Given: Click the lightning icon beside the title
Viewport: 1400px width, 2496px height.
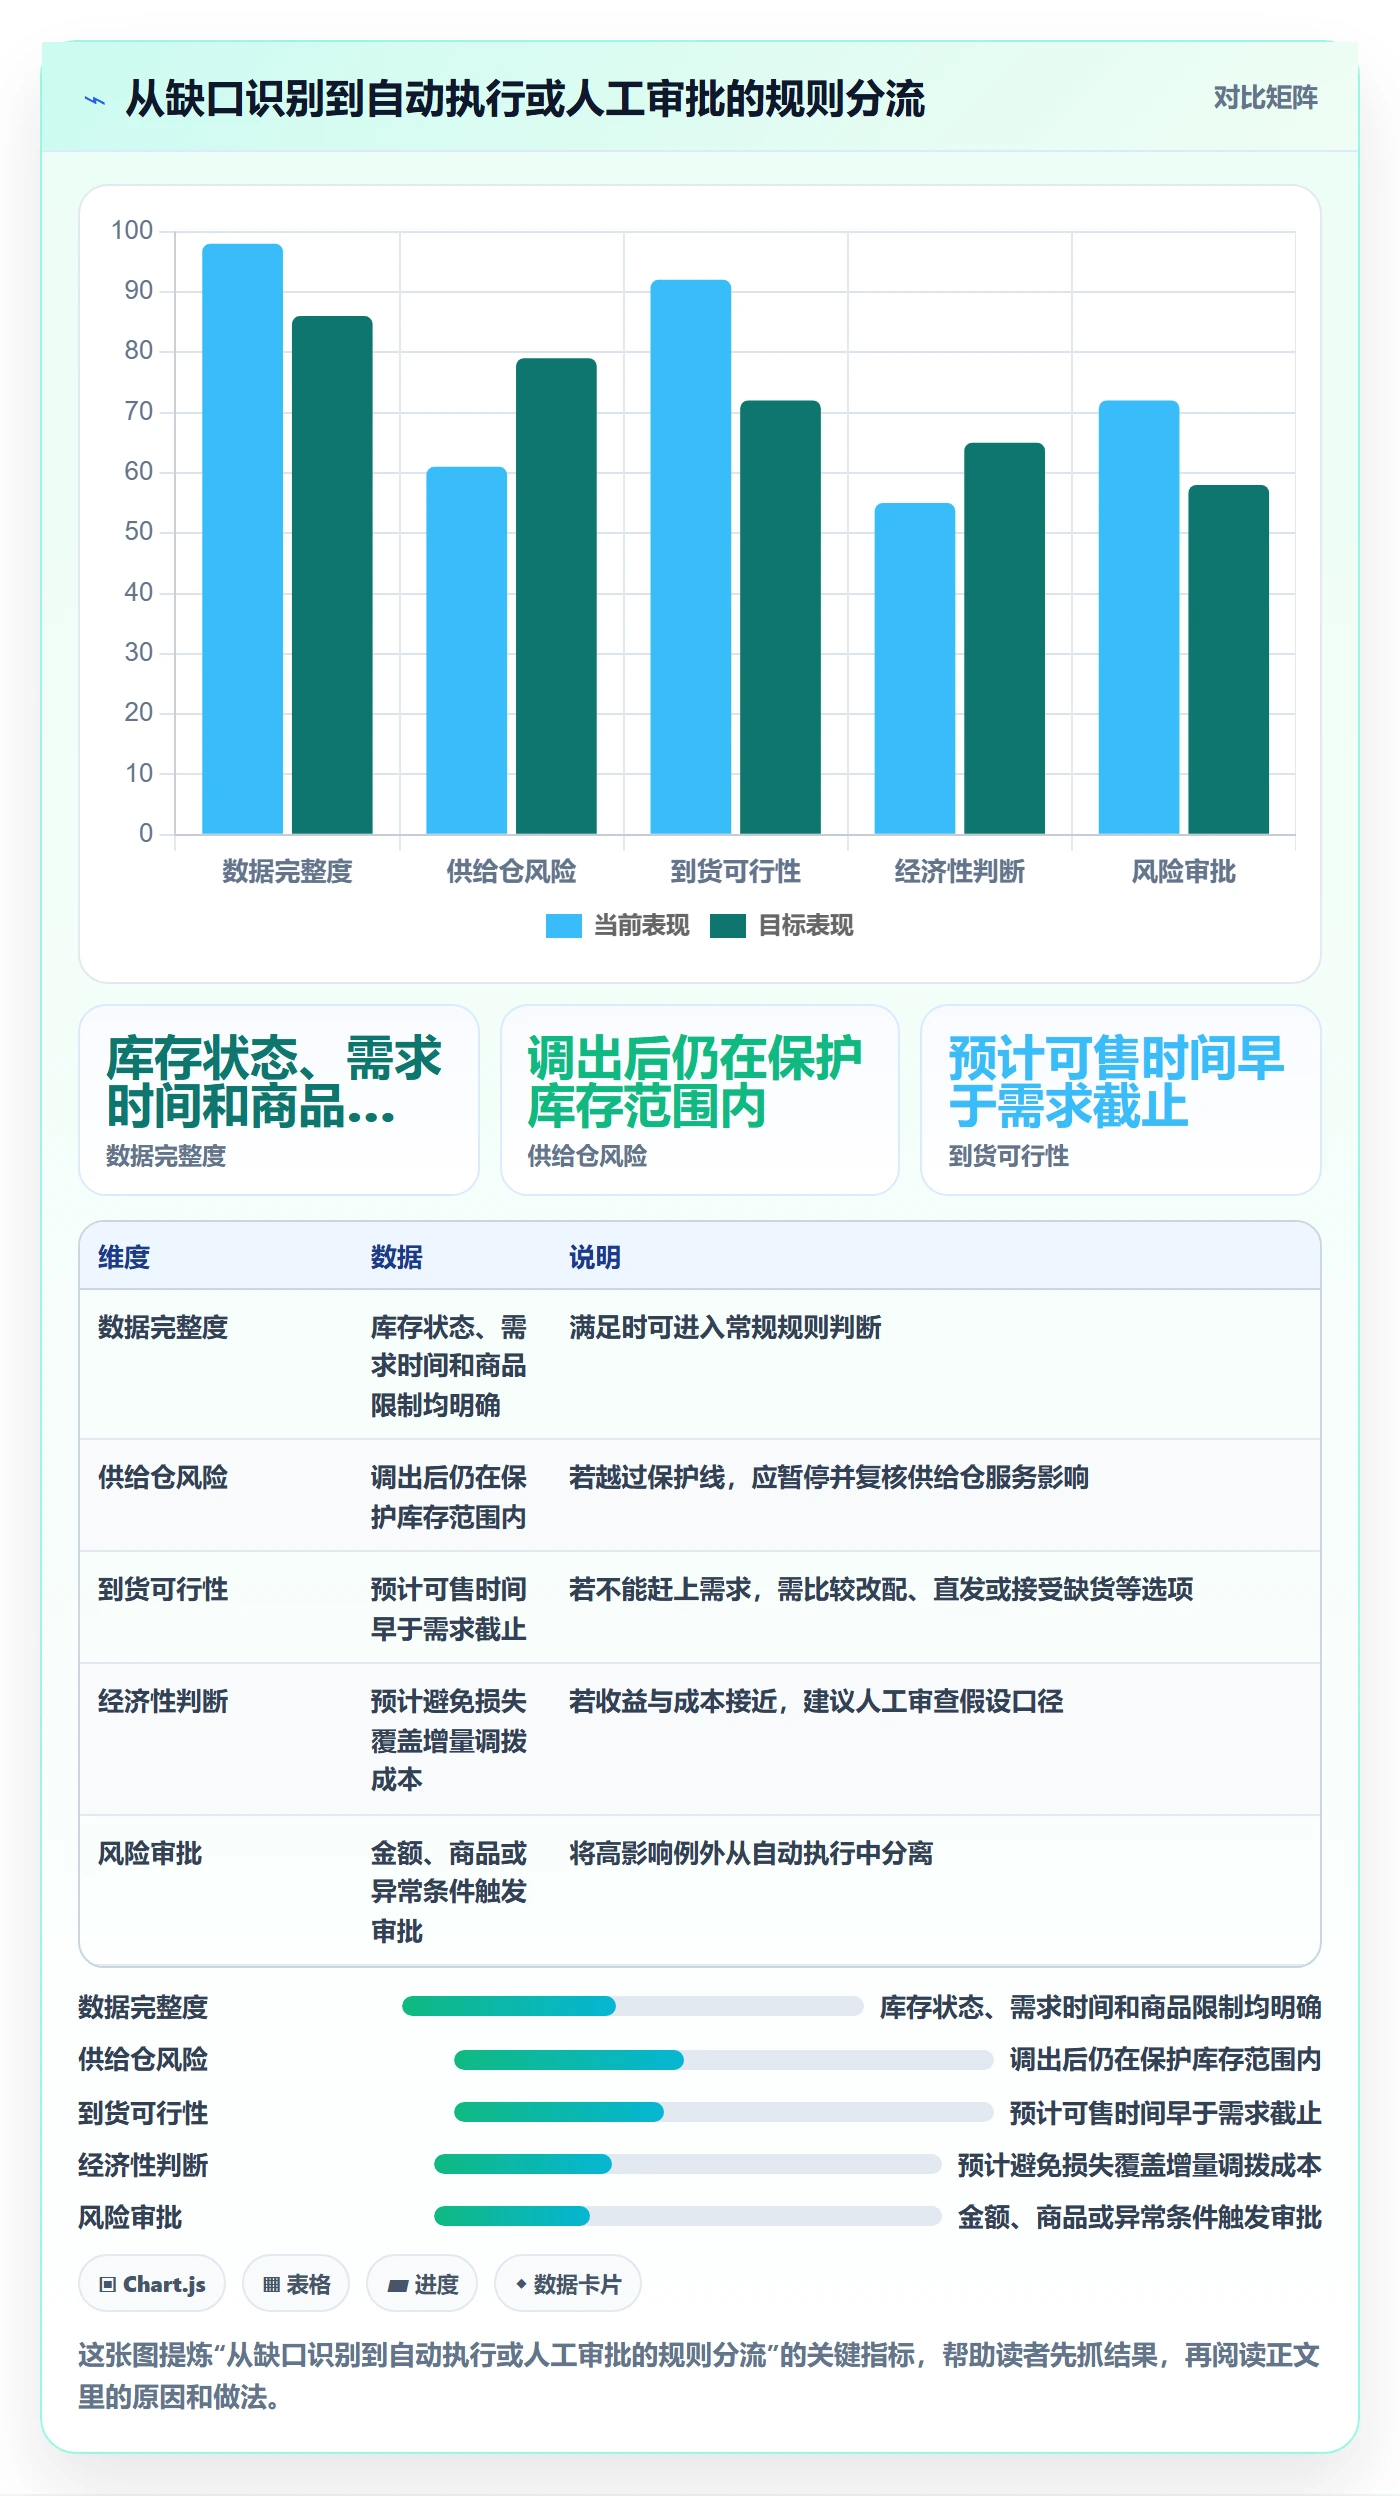Looking at the screenshot, I should [x=95, y=100].
